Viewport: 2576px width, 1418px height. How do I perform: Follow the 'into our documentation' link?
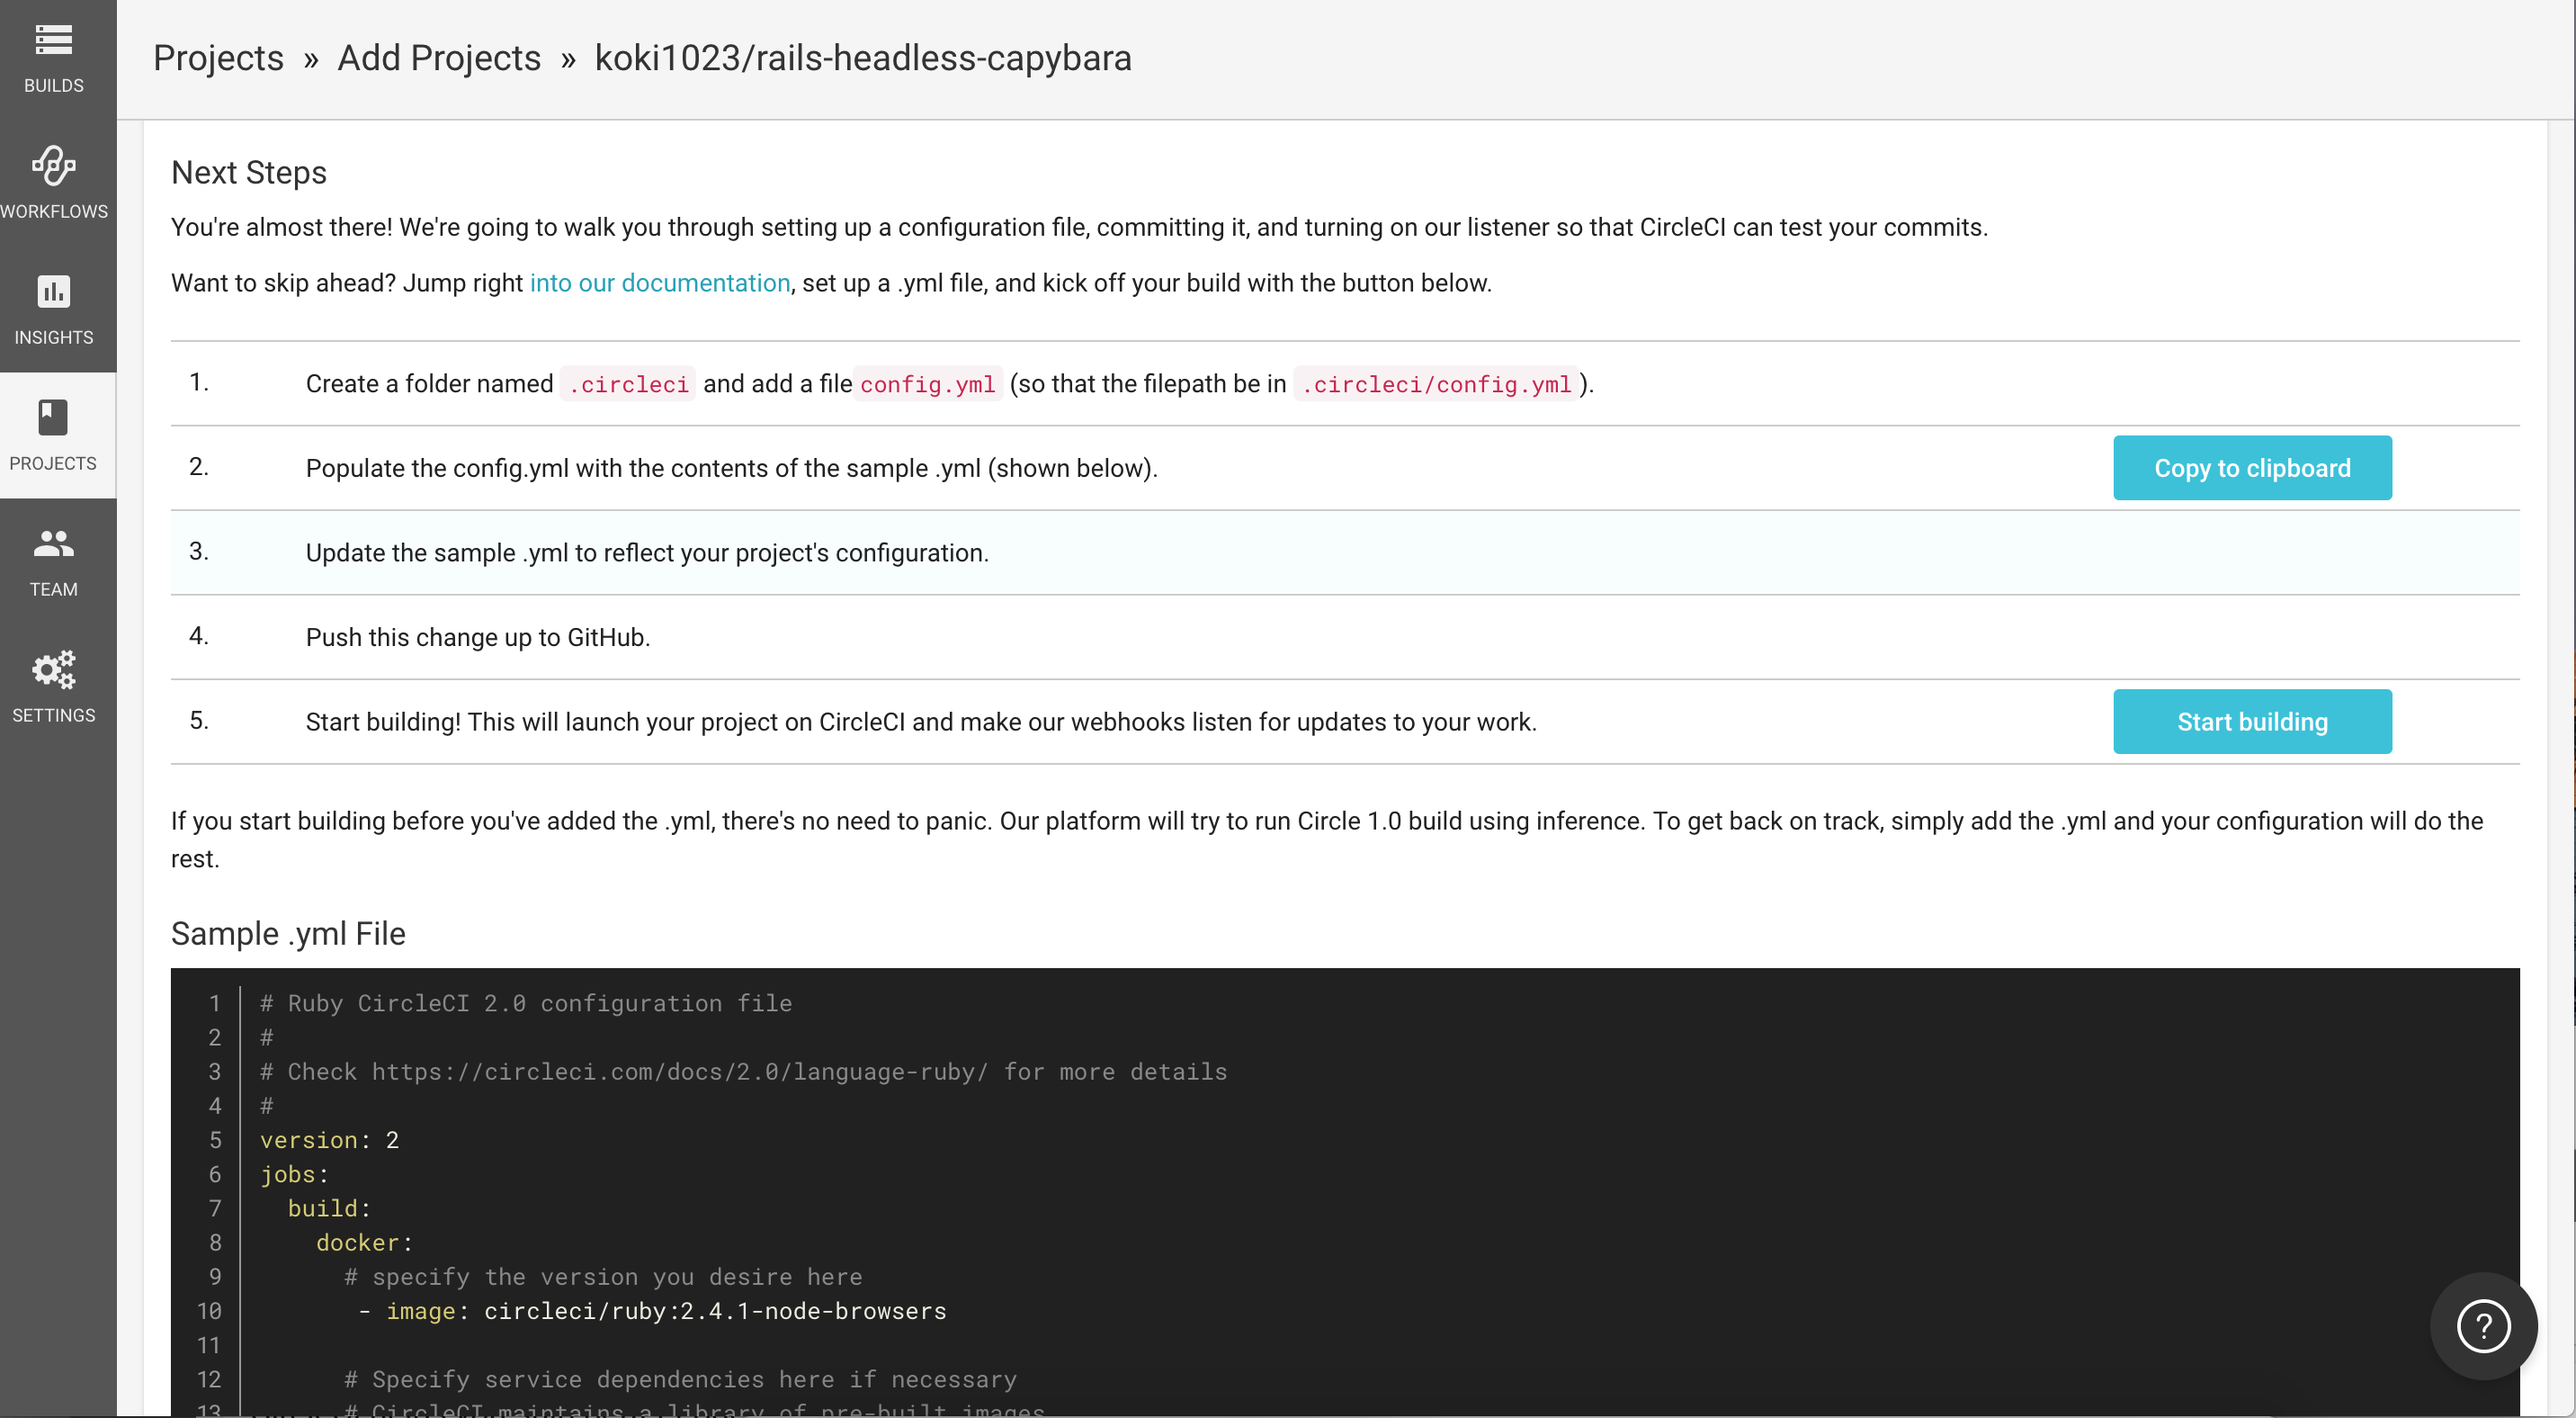pos(660,283)
